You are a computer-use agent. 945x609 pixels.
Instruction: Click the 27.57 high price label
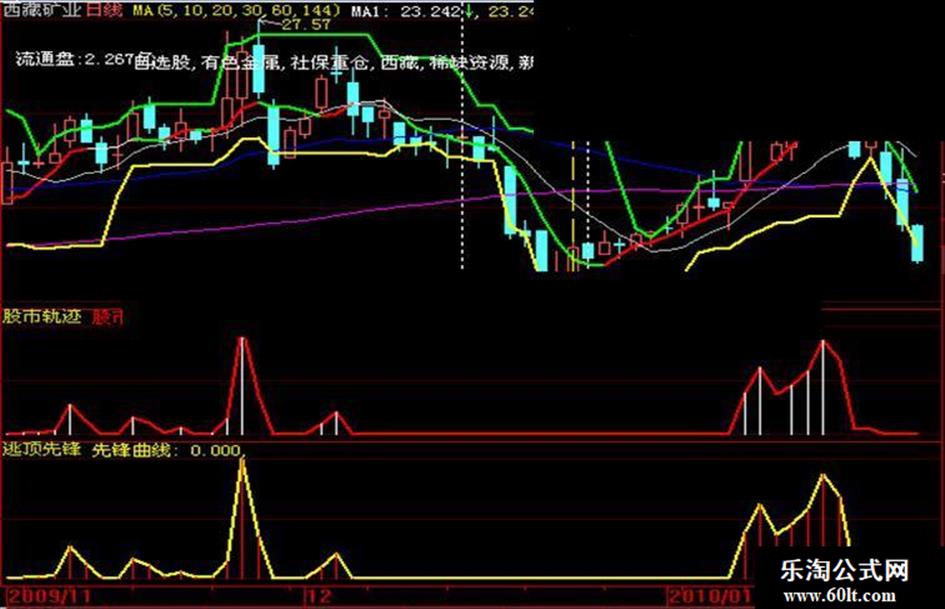click(x=306, y=25)
